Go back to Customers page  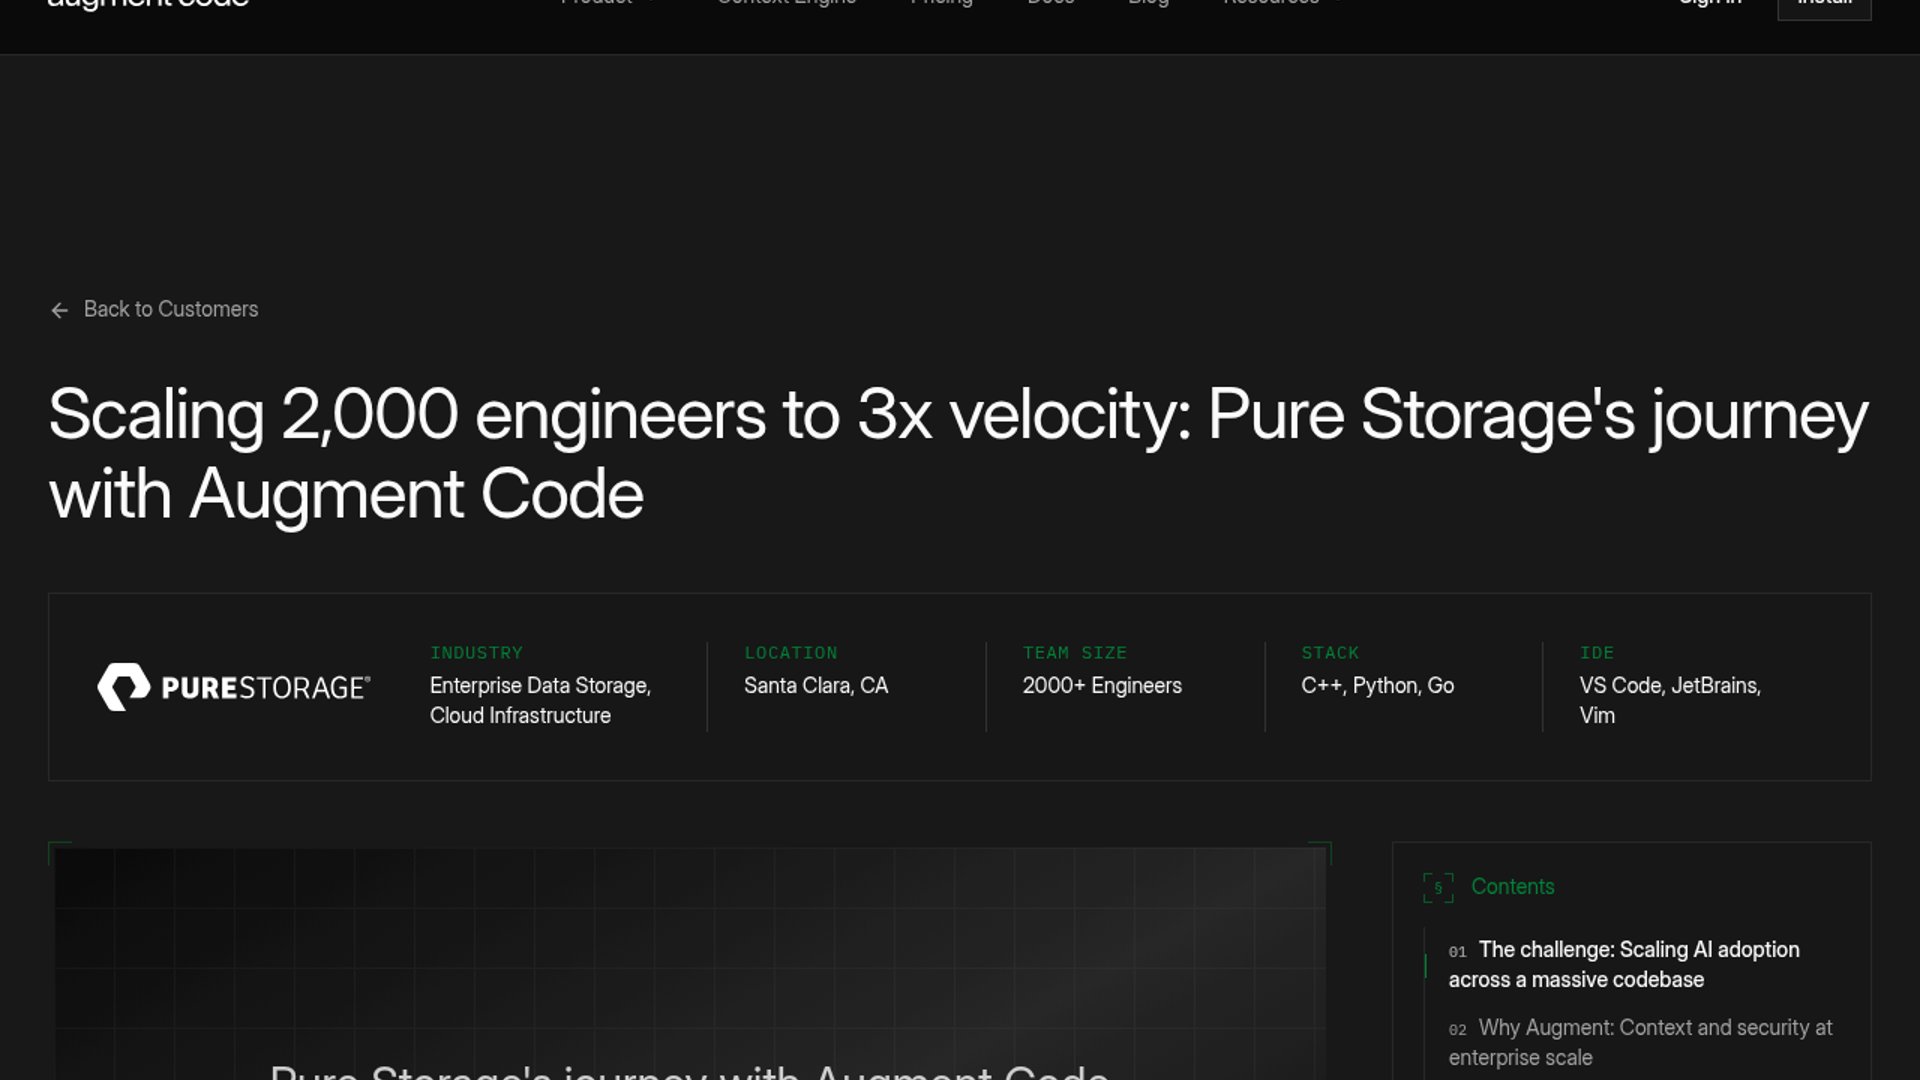(x=170, y=310)
